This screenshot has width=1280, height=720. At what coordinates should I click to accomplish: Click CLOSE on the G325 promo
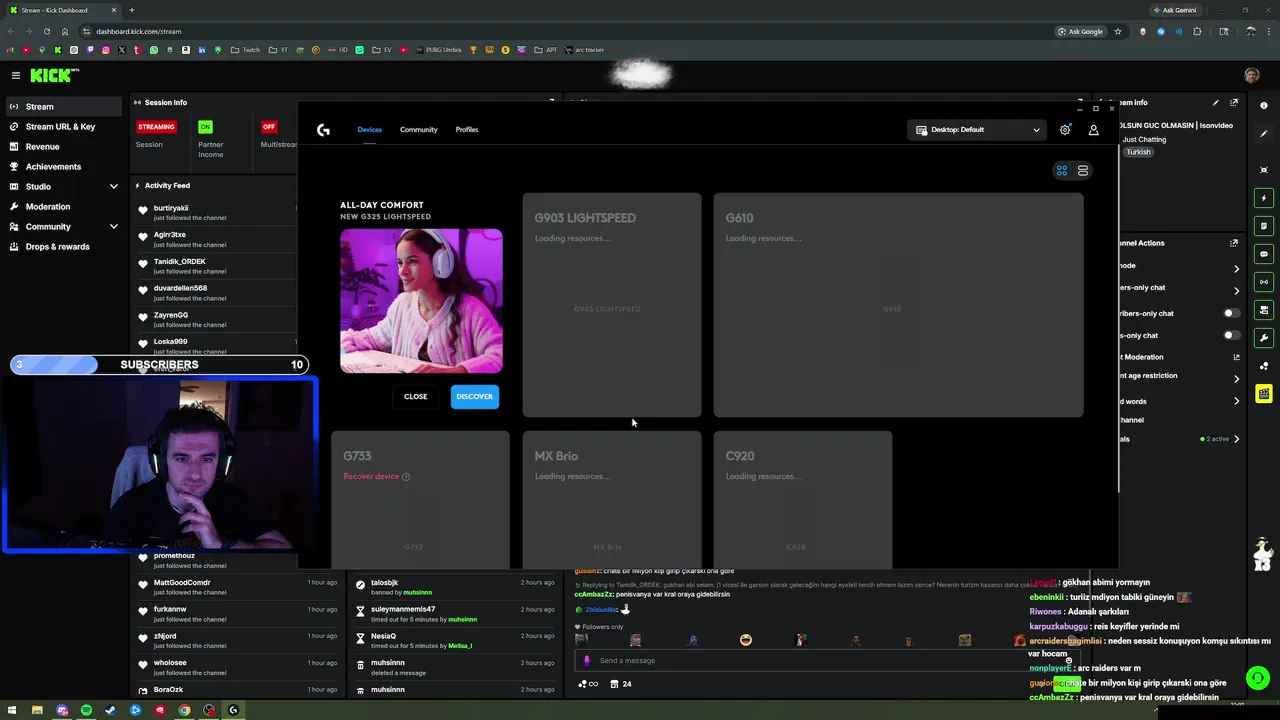click(415, 397)
